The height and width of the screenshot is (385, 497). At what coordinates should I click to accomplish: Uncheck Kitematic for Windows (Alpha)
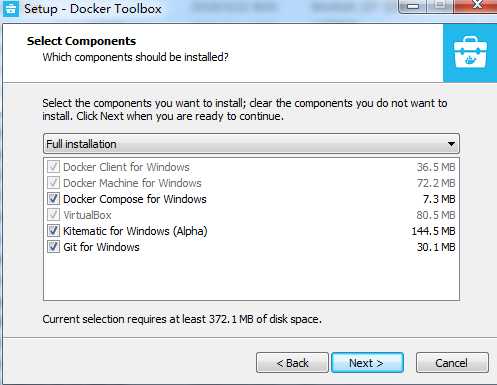point(53,231)
